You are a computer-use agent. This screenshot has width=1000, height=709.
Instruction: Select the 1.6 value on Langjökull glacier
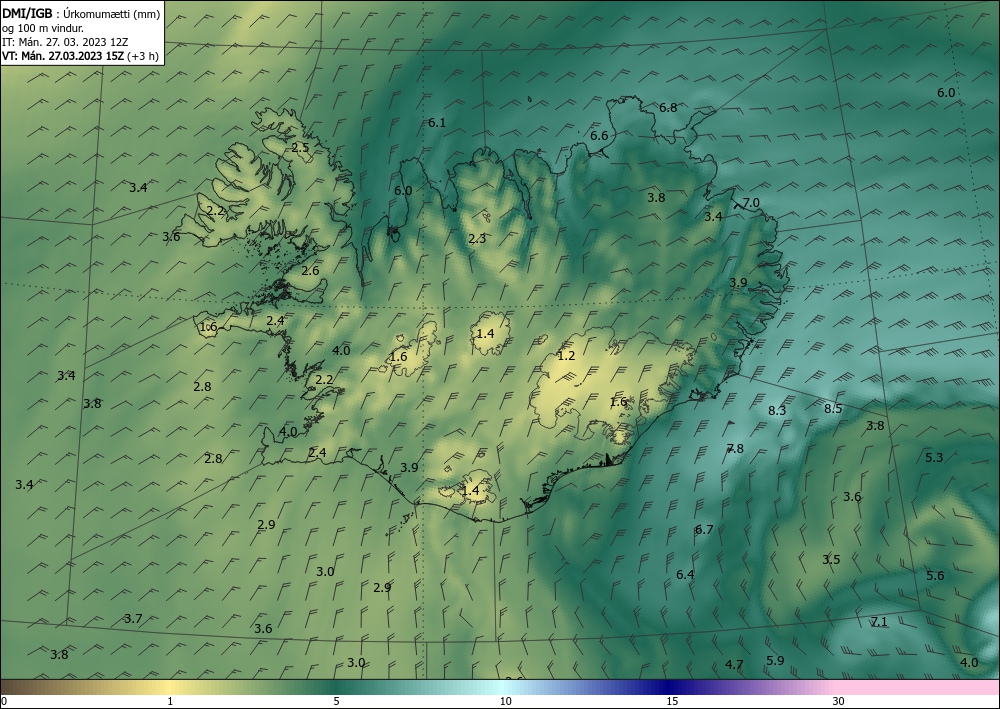tap(398, 356)
